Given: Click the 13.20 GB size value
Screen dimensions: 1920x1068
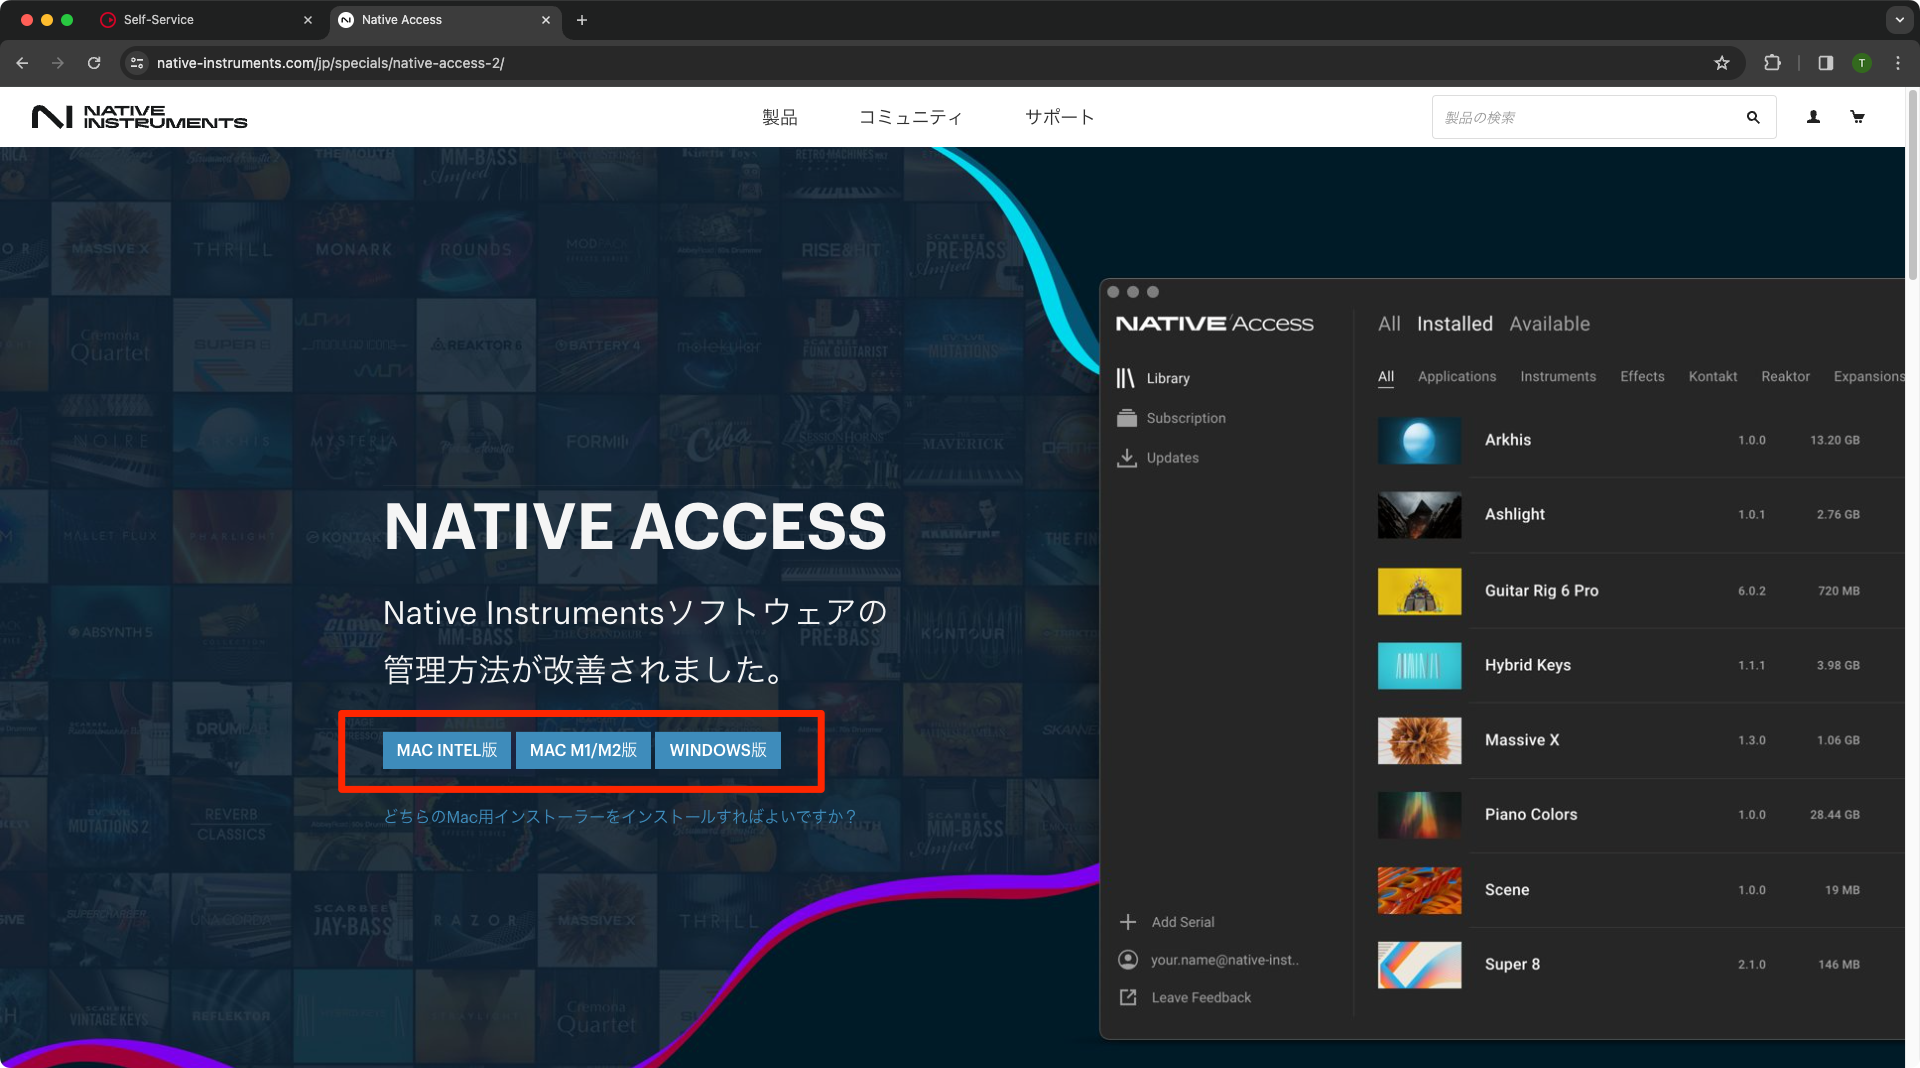Looking at the screenshot, I should tap(1835, 440).
